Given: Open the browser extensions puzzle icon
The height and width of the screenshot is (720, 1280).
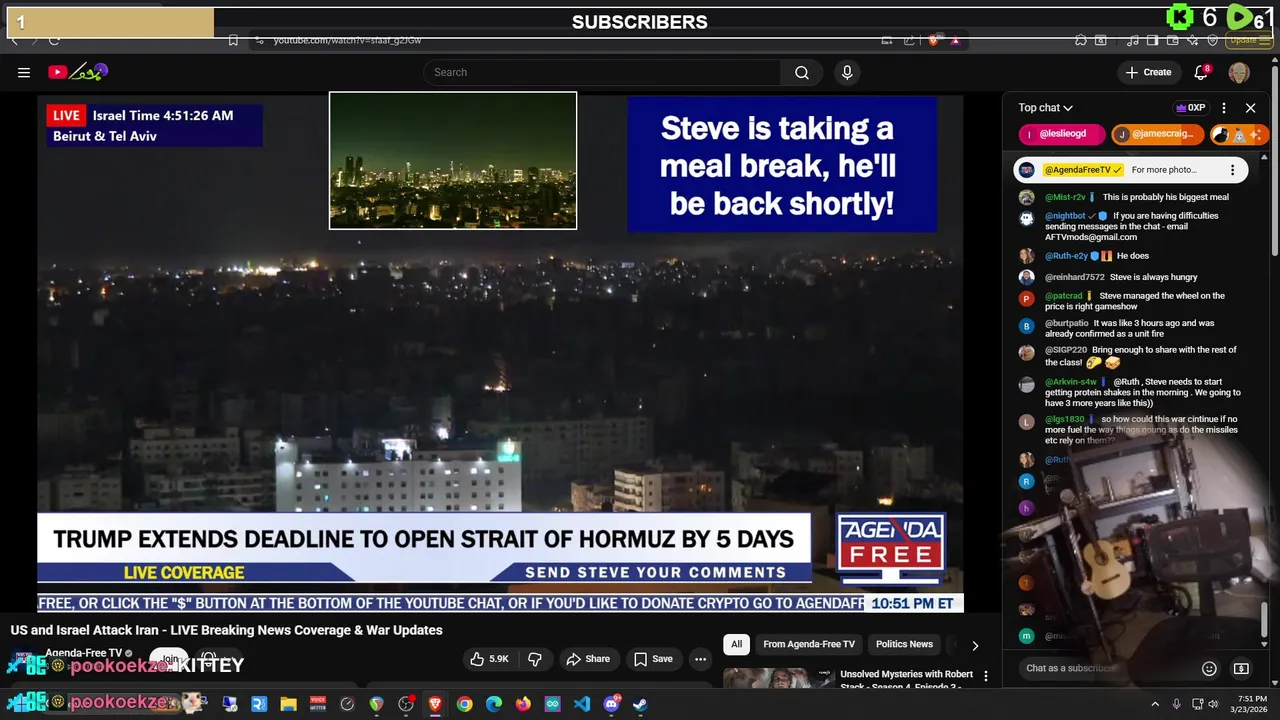Looking at the screenshot, I should coord(1081,40).
